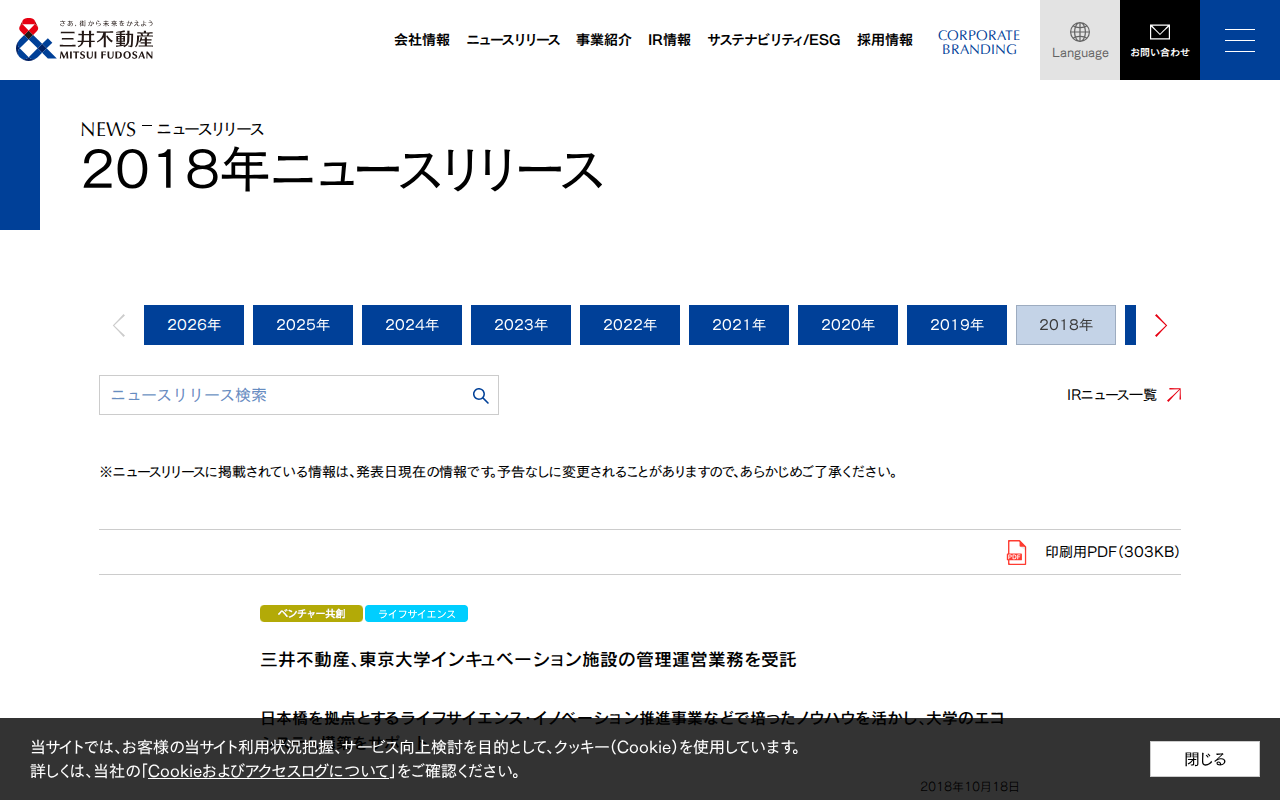The image size is (1280, 800).
Task: Open ニュースリリース menu
Action: coord(513,40)
